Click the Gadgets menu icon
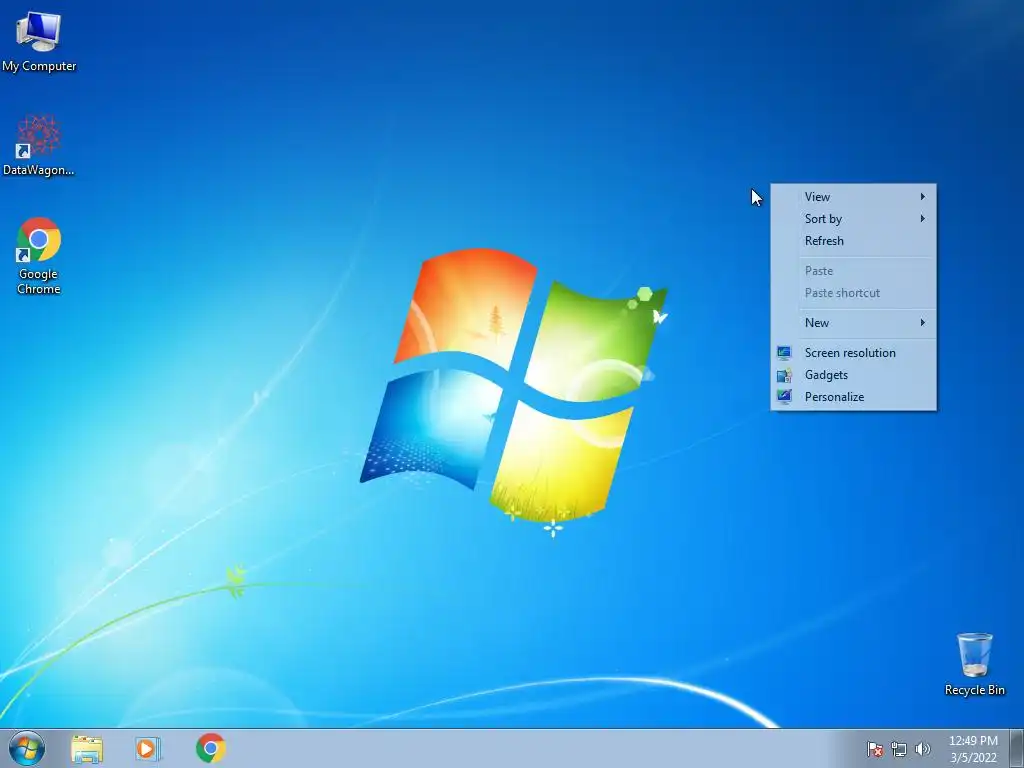This screenshot has height=768, width=1024. [784, 375]
